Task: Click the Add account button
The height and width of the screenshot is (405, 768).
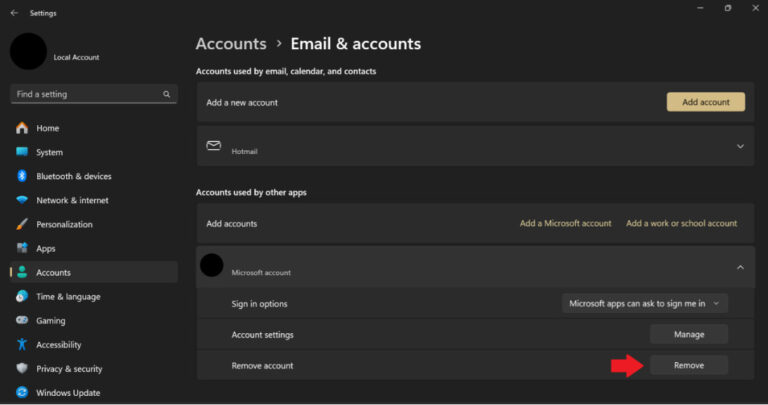Action: [706, 102]
